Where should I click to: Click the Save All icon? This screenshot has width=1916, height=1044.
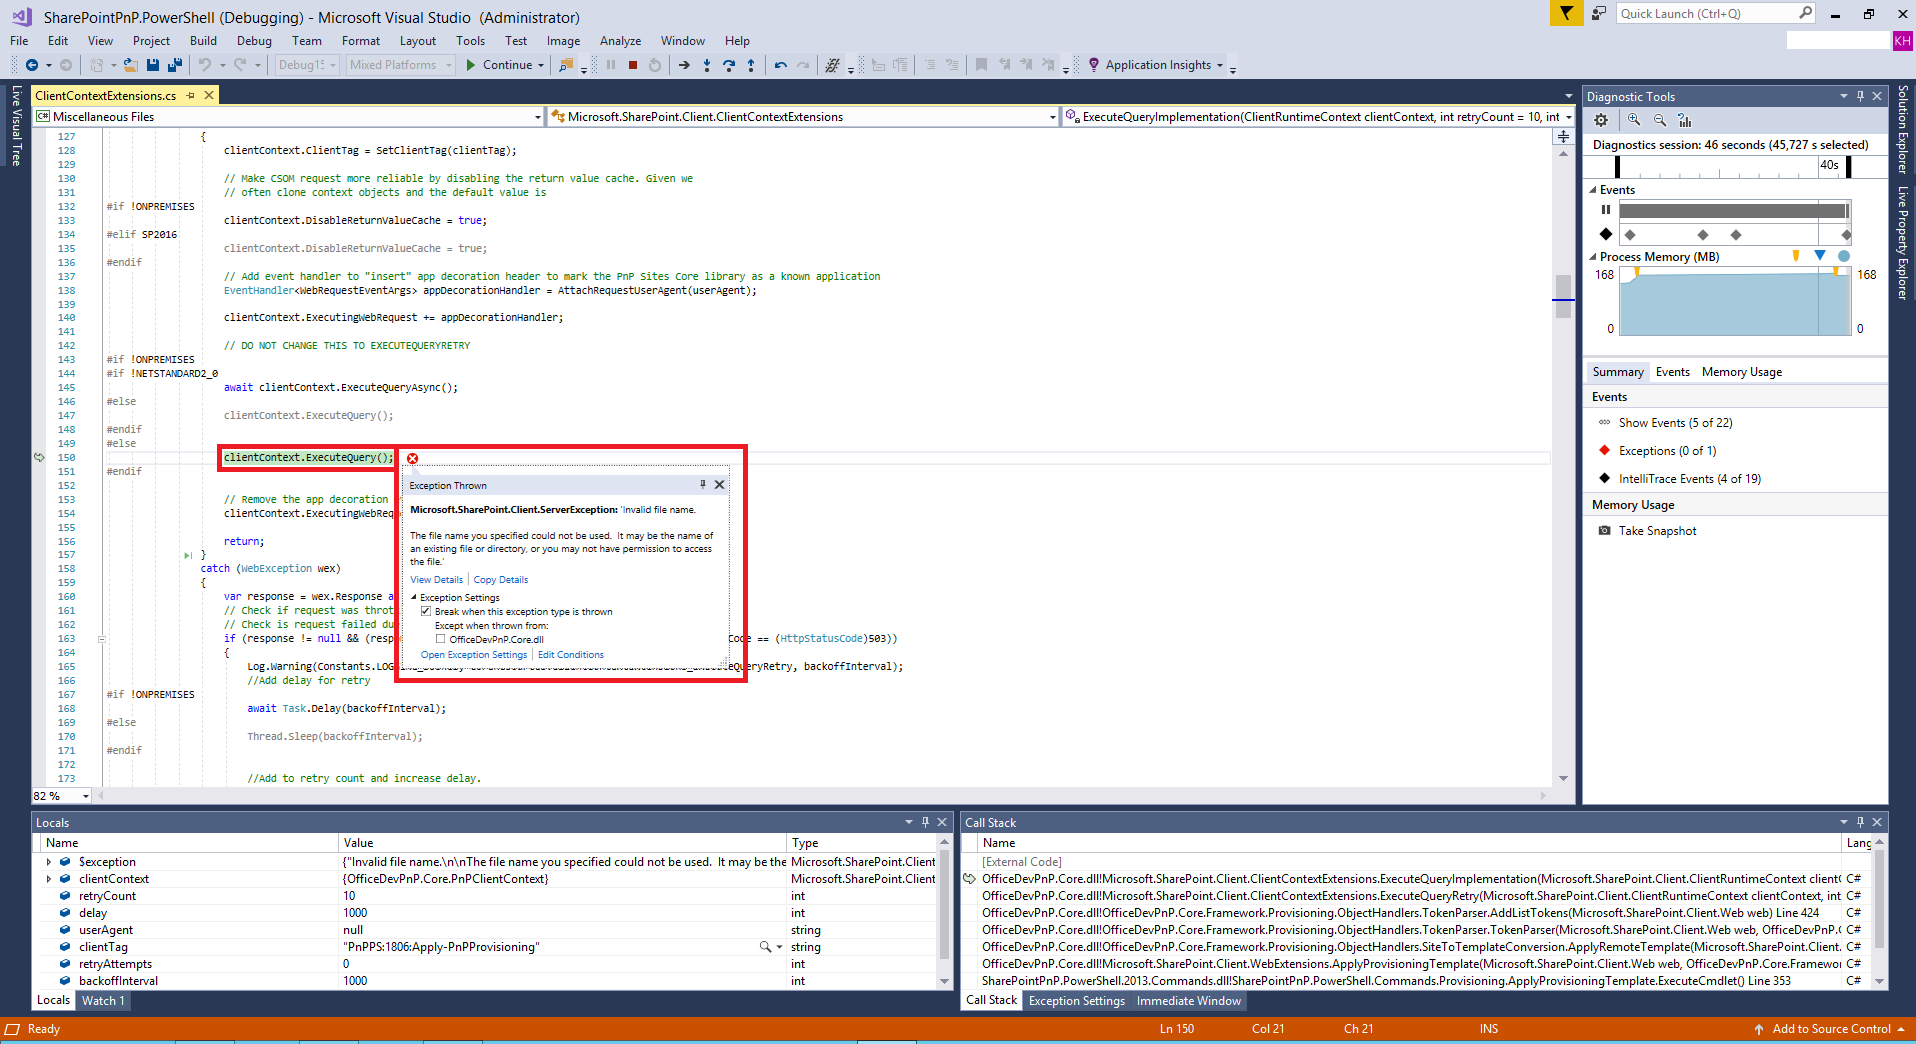coord(173,64)
